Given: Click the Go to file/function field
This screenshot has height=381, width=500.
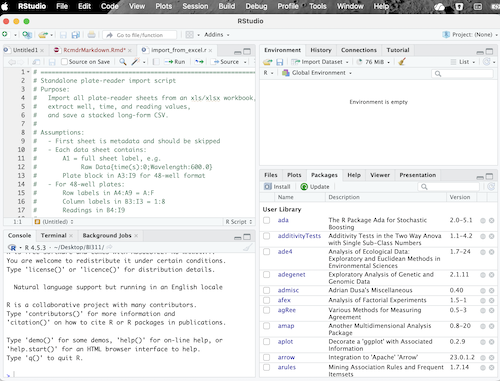Looking at the screenshot, I should point(140,35).
